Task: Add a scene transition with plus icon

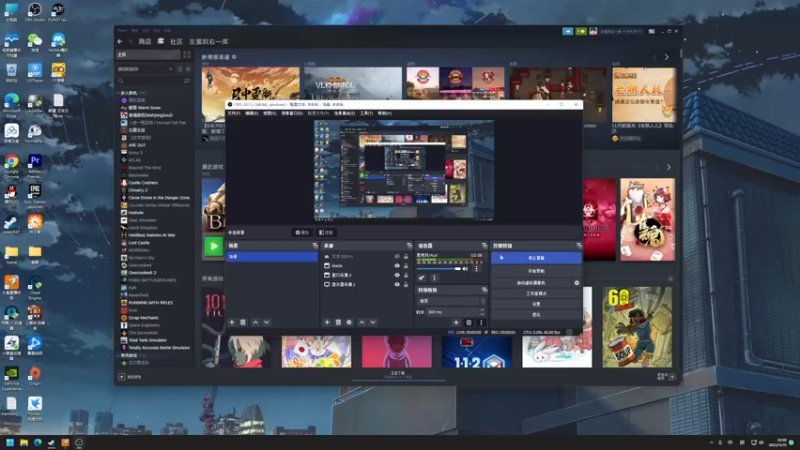Action: [456, 322]
